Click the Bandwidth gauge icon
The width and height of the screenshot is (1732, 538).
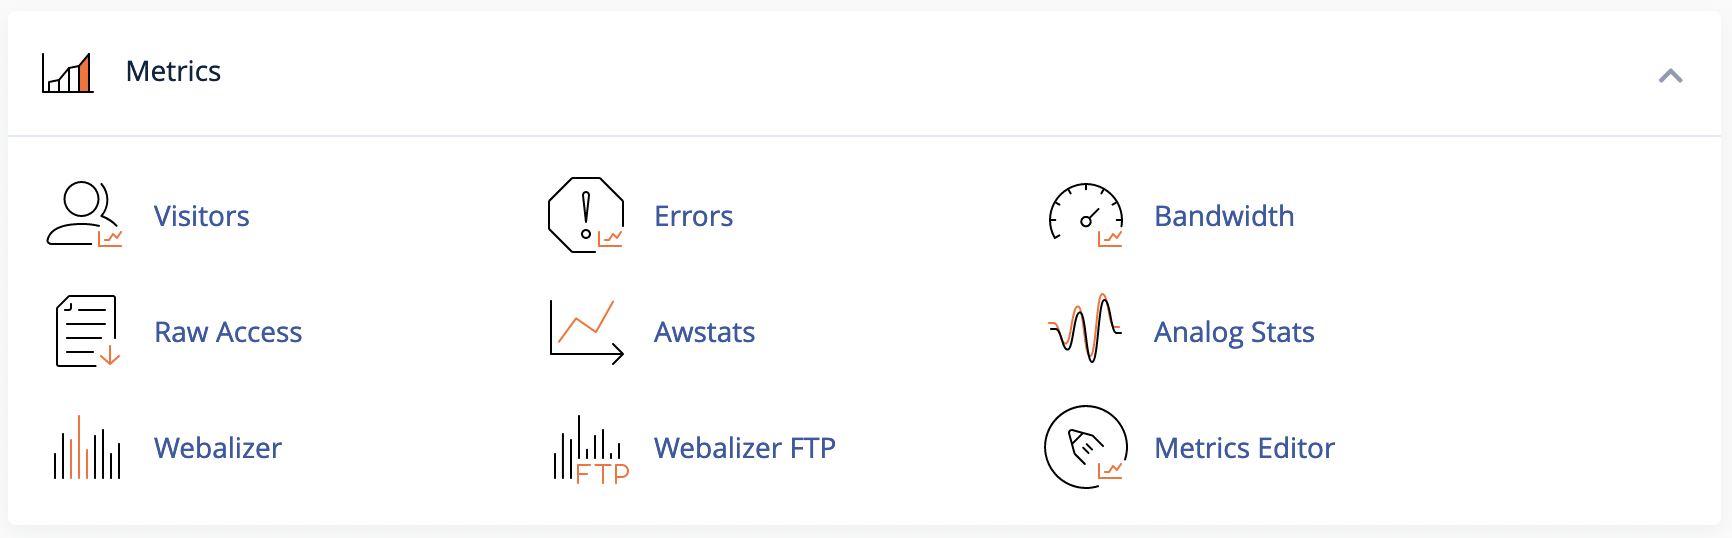[x=1086, y=214]
